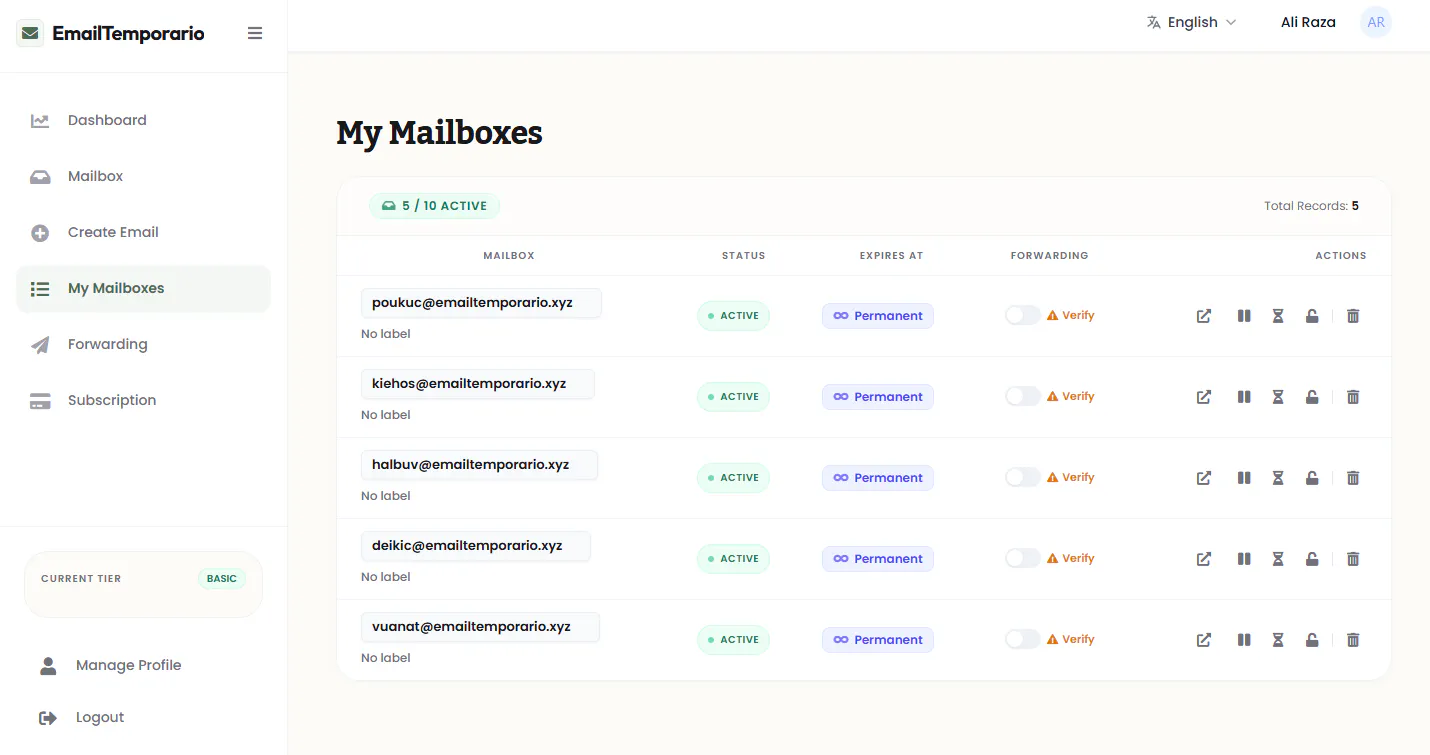This screenshot has width=1430, height=755.
Task: Click hourglass expiry icon for halbuv mailbox
Action: (x=1278, y=478)
